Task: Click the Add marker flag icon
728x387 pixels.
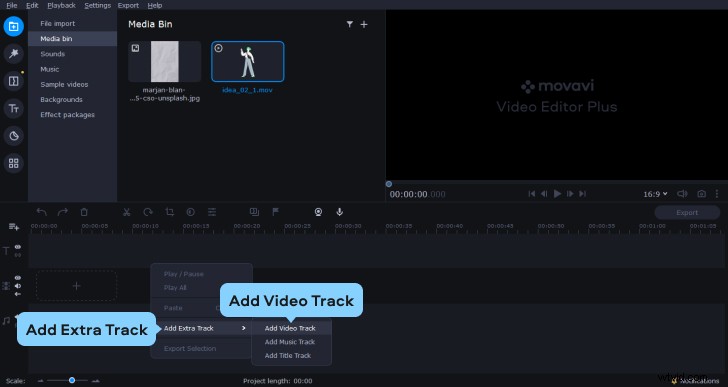Action: [275, 212]
